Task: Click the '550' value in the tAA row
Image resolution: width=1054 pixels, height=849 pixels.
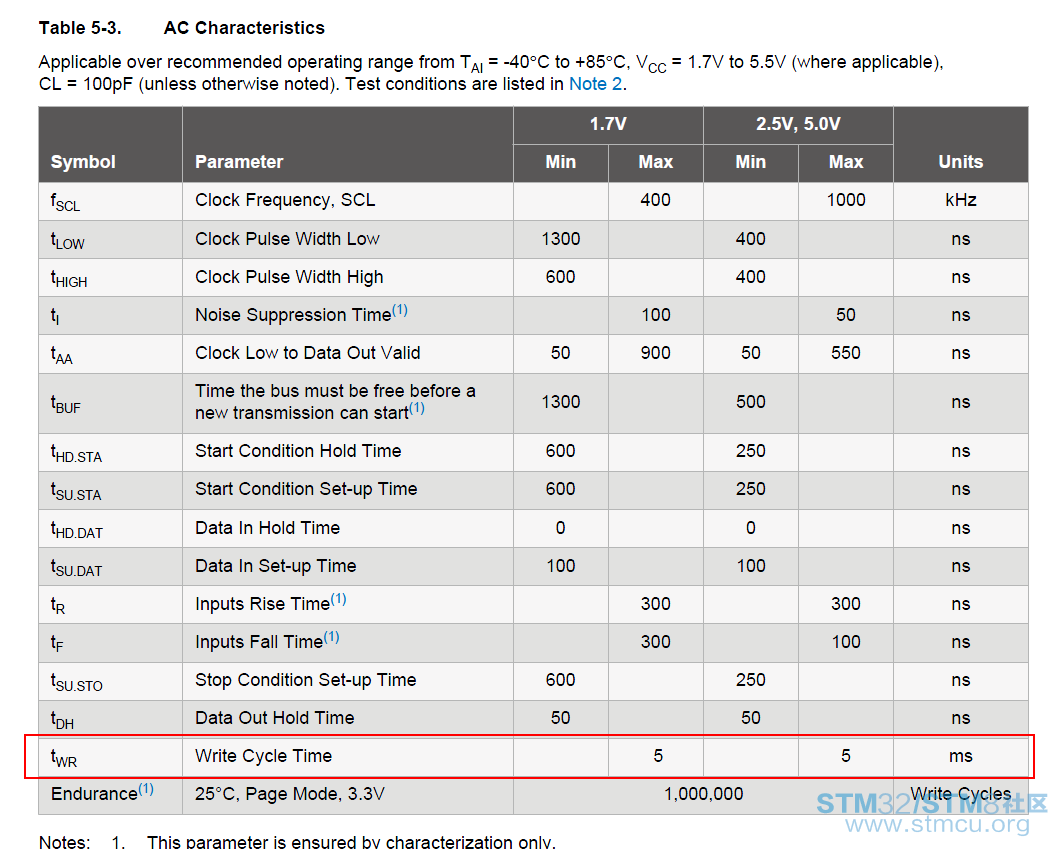Action: [x=846, y=353]
